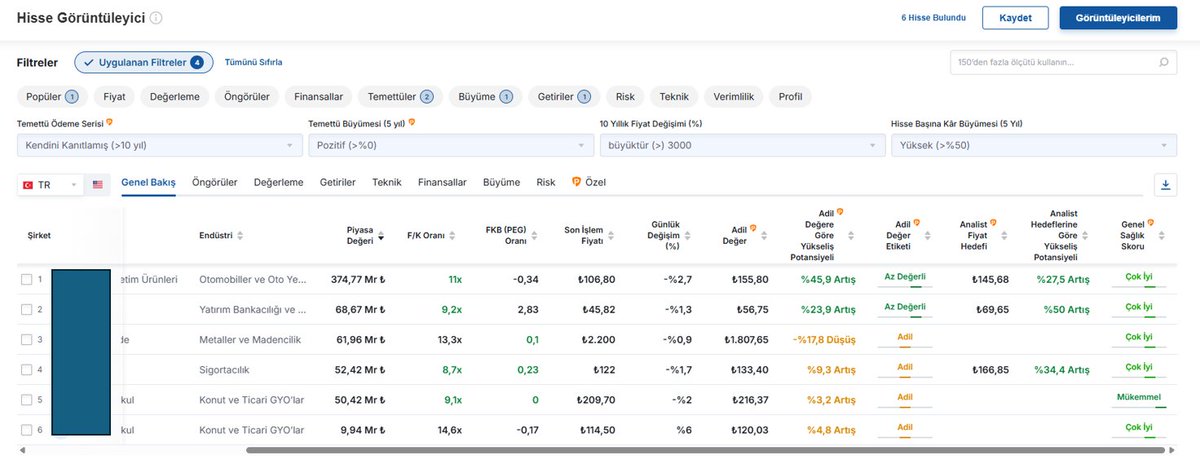The height and width of the screenshot is (460, 1200).
Task: Sort by Piyasa Değeri column arrow
Action: [x=381, y=236]
